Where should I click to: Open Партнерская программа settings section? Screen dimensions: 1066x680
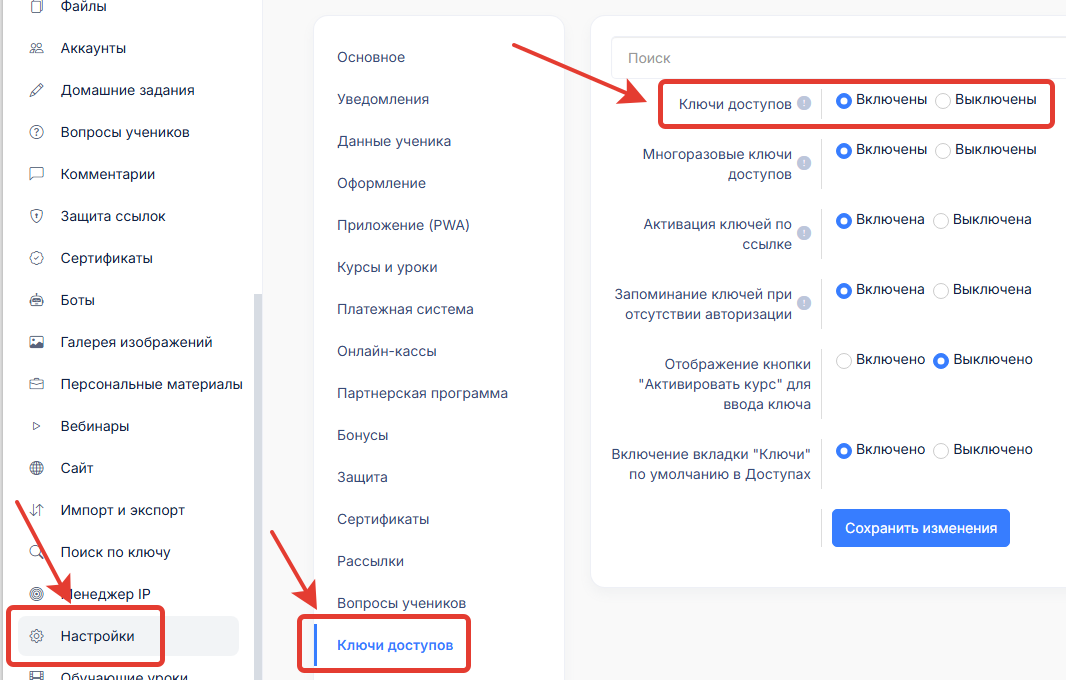(x=422, y=393)
